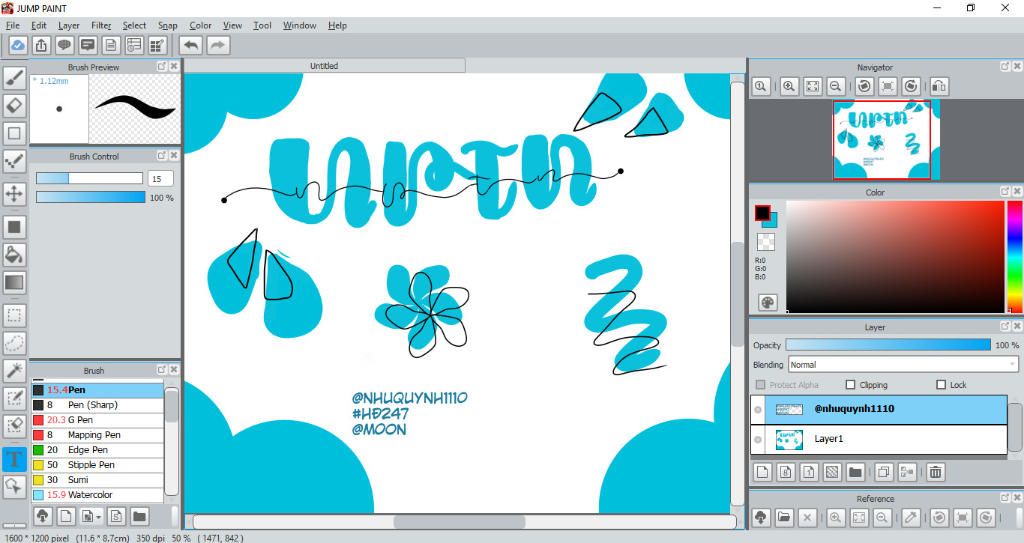Select the Move tool
The image size is (1024, 543).
pyautogui.click(x=14, y=193)
